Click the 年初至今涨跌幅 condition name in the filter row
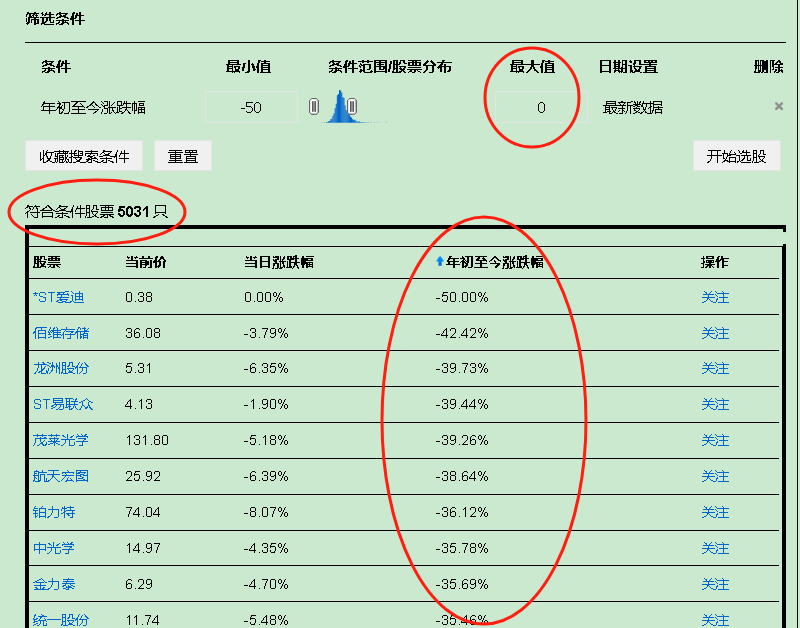The width and height of the screenshot is (800, 628). 93,108
